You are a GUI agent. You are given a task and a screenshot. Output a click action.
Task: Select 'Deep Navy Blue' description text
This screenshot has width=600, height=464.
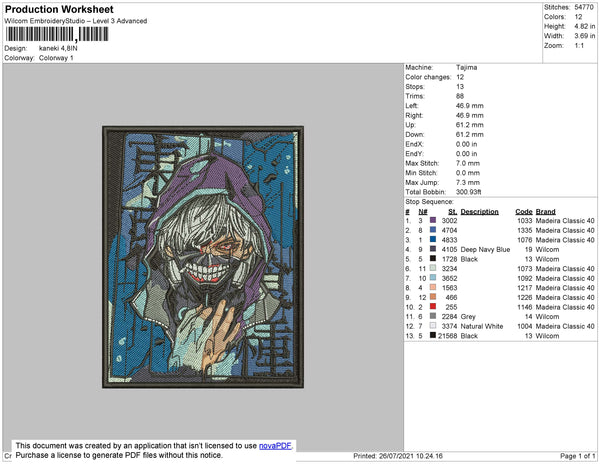485,249
